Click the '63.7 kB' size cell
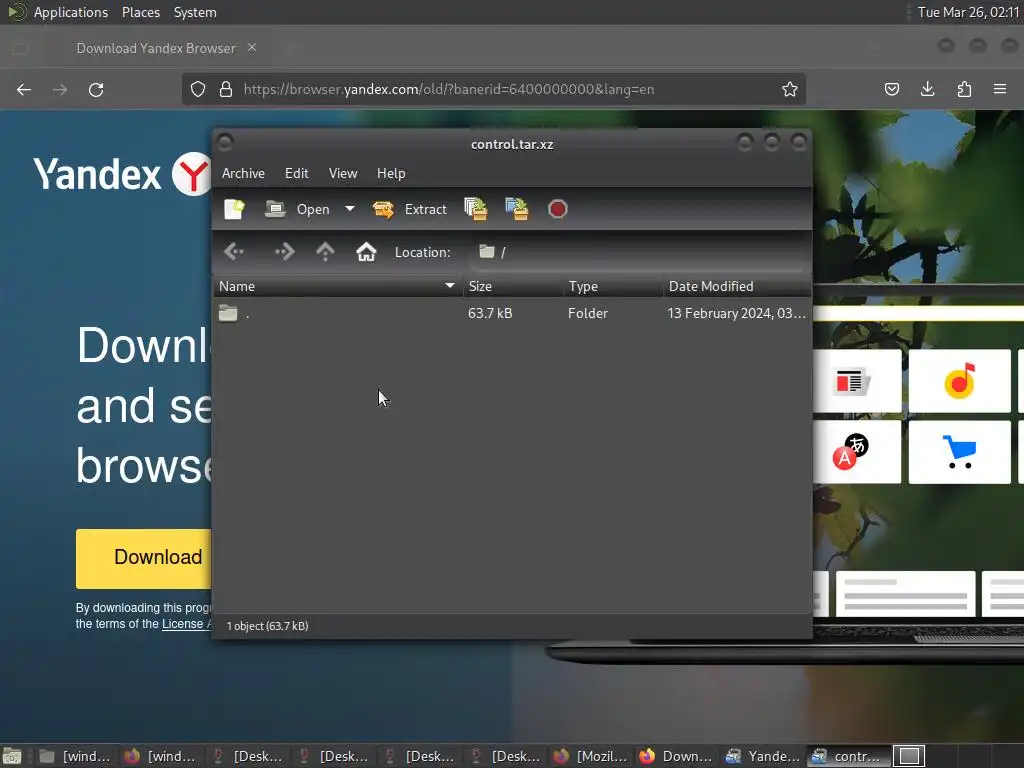The width and height of the screenshot is (1024, 768). 490,313
